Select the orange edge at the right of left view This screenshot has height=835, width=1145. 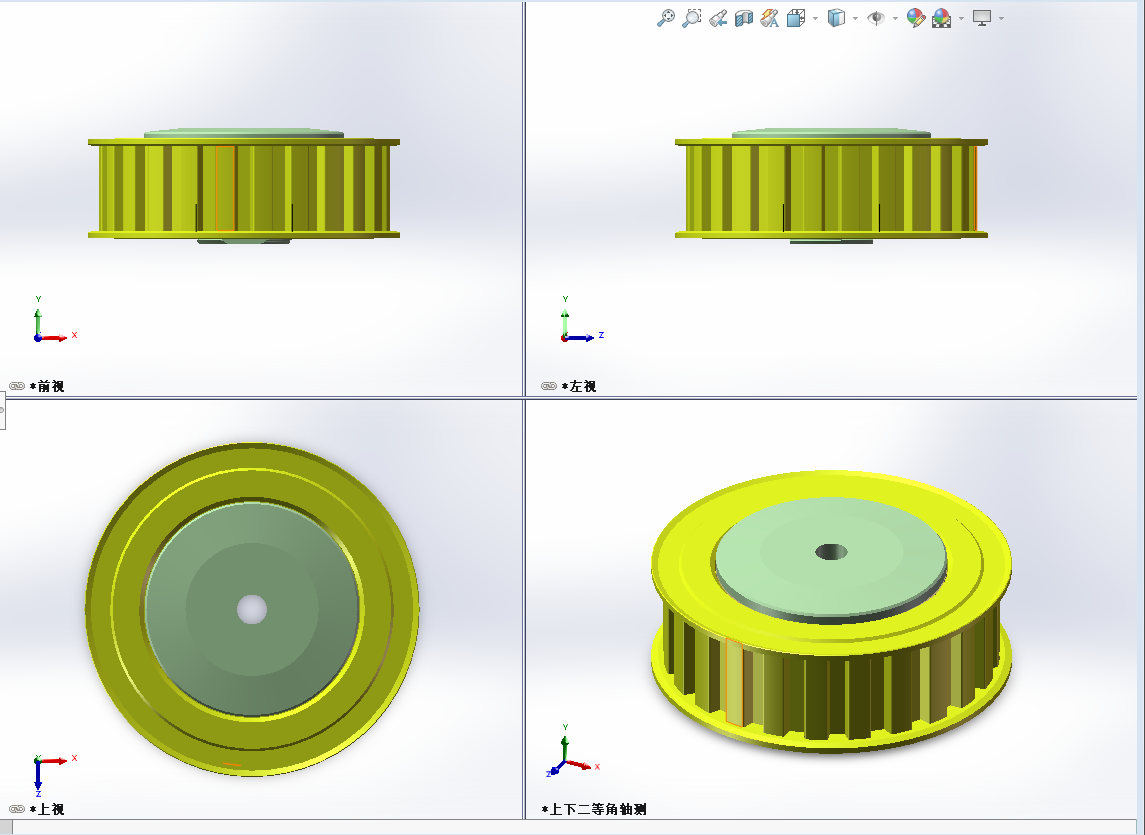(976, 188)
